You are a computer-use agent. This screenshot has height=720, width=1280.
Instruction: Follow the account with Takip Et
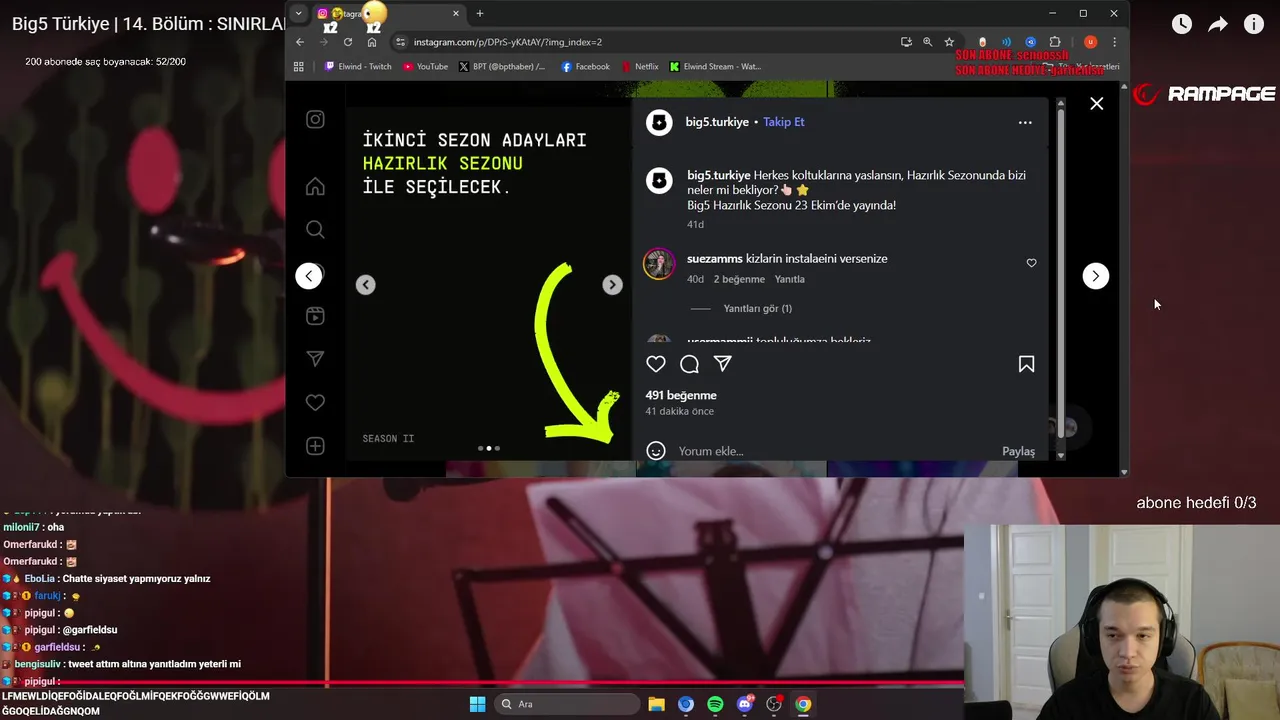784,122
